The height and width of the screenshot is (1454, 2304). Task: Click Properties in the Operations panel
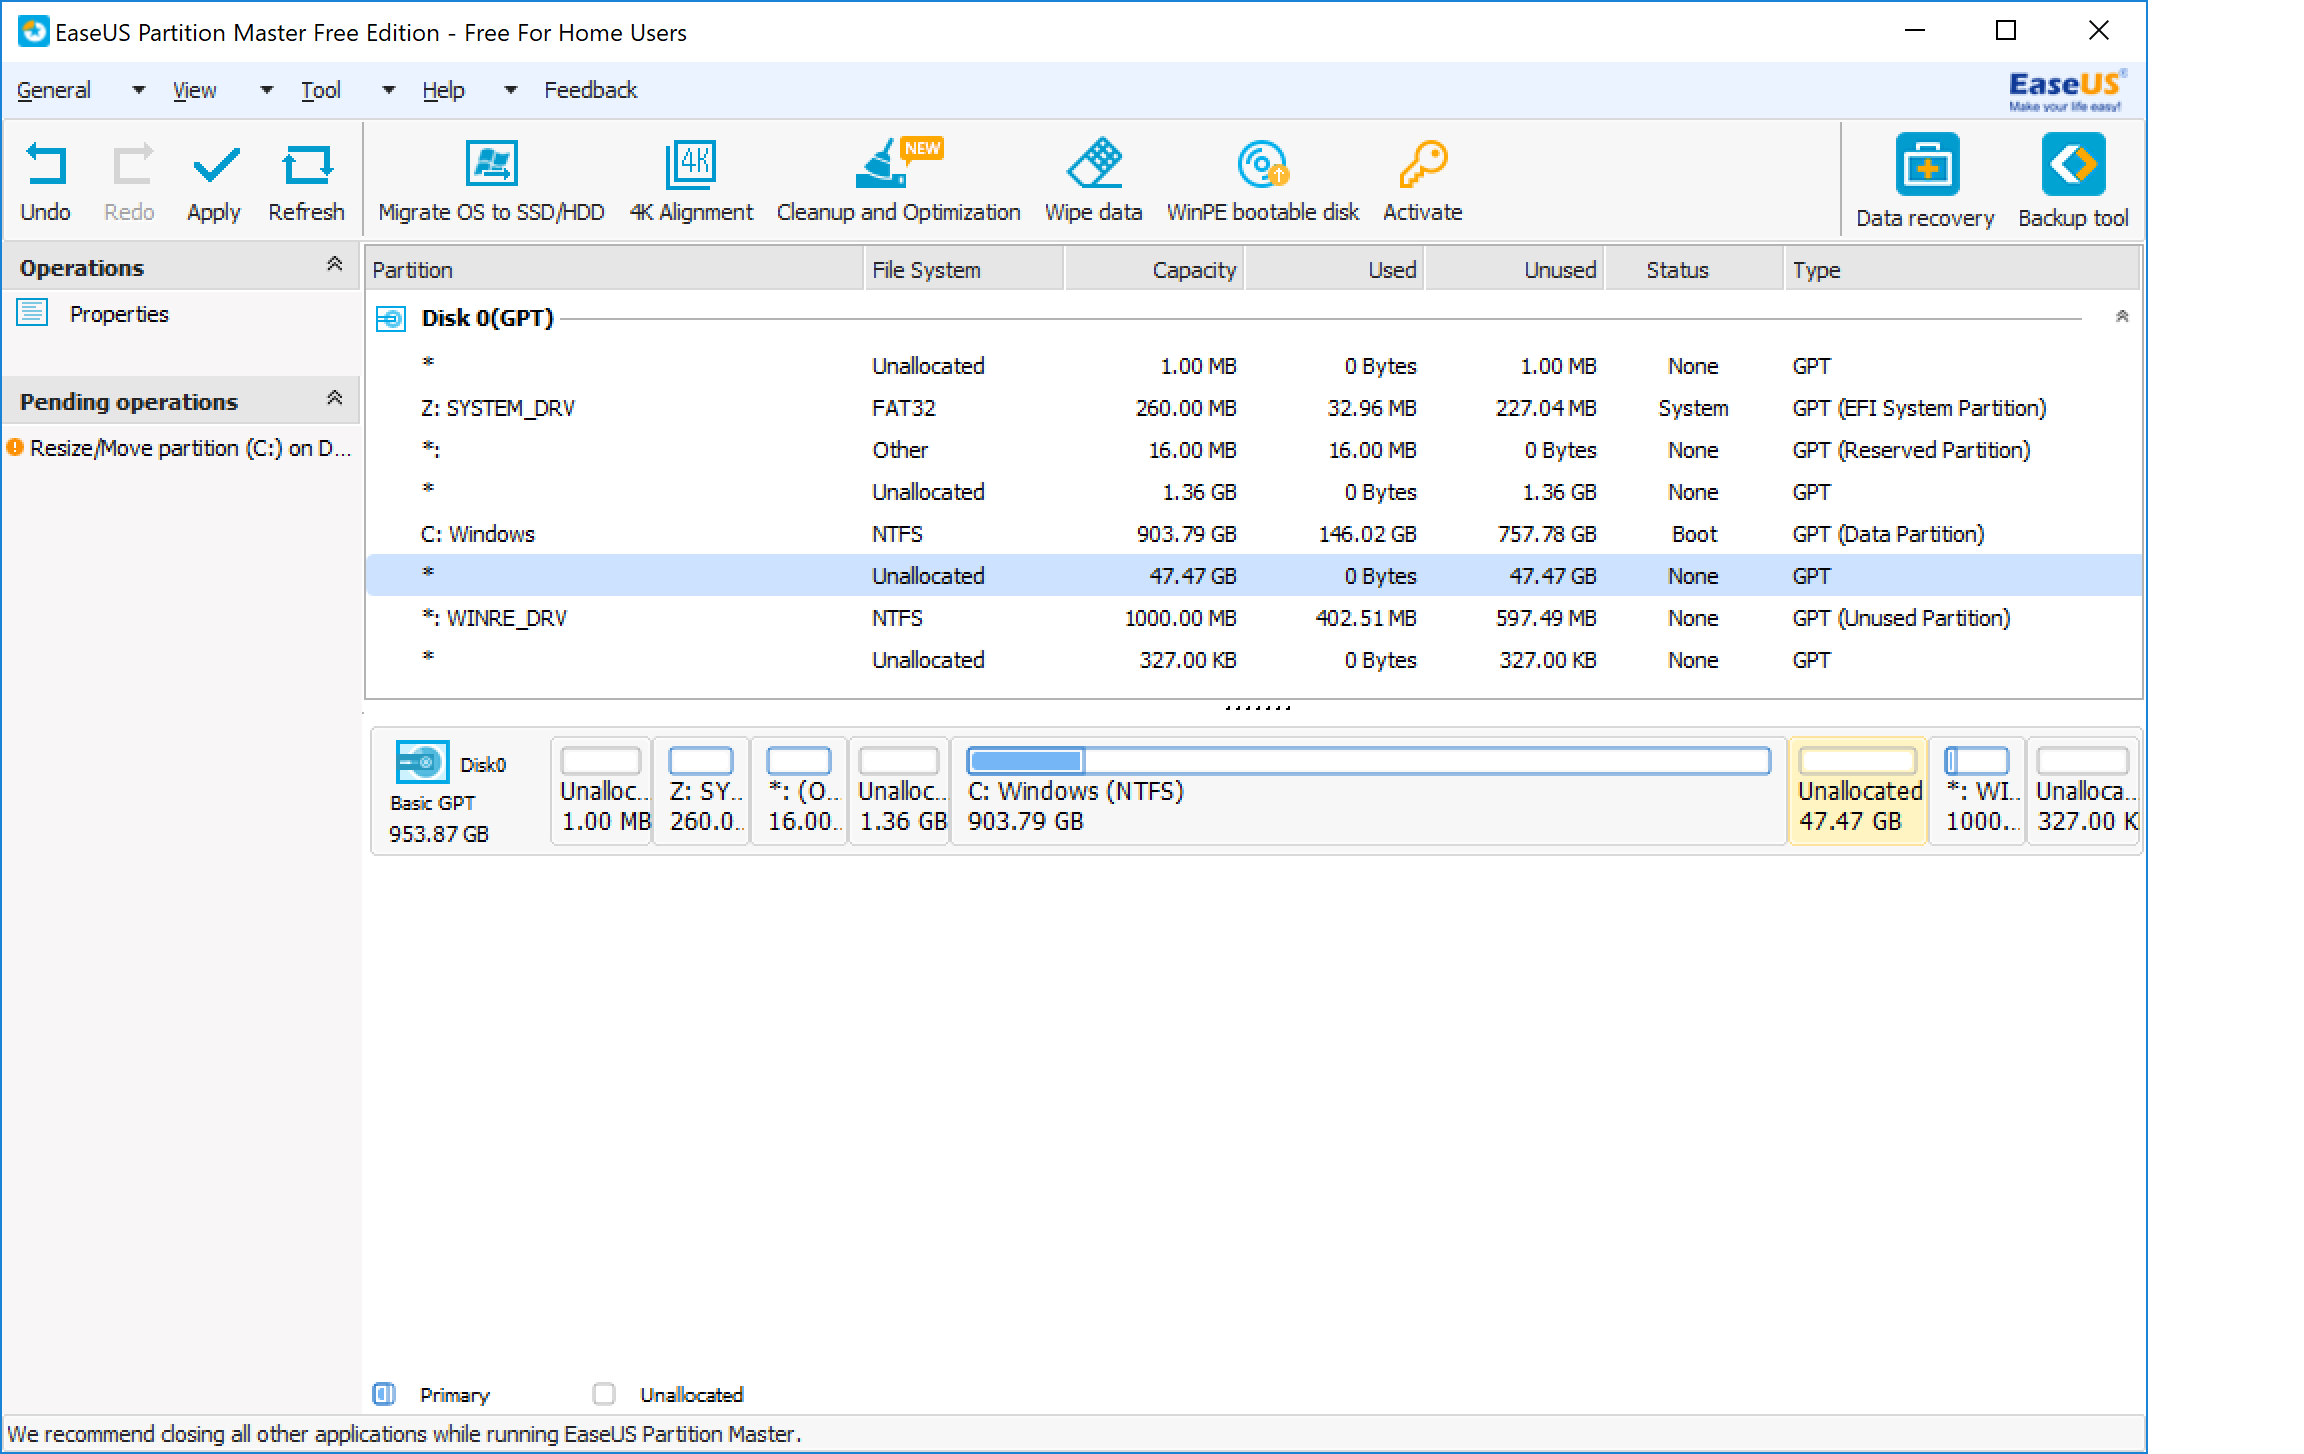tap(119, 314)
